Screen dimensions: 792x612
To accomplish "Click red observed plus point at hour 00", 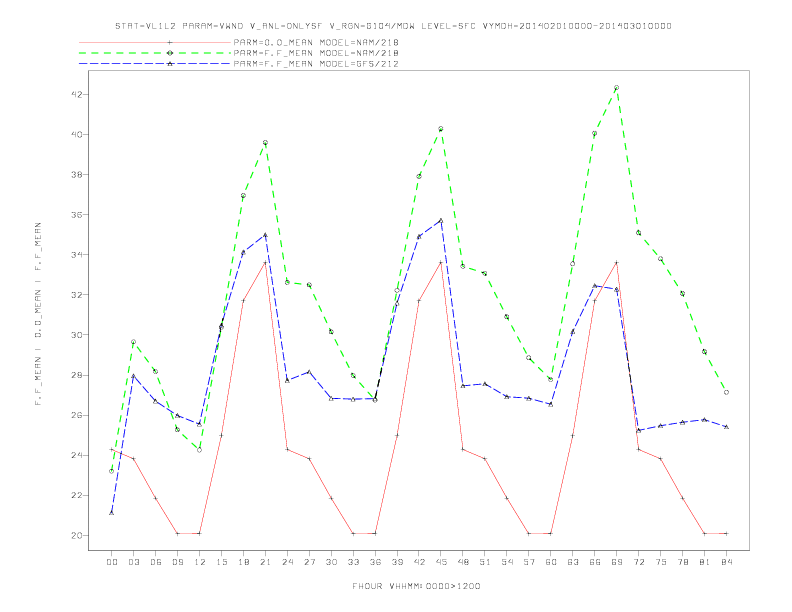I will [112, 449].
